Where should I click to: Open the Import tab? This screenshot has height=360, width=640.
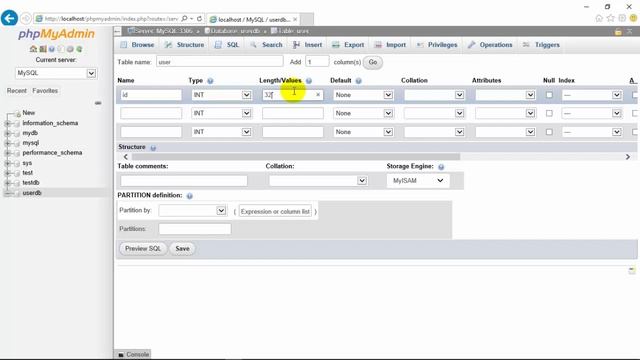pyautogui.click(x=390, y=45)
